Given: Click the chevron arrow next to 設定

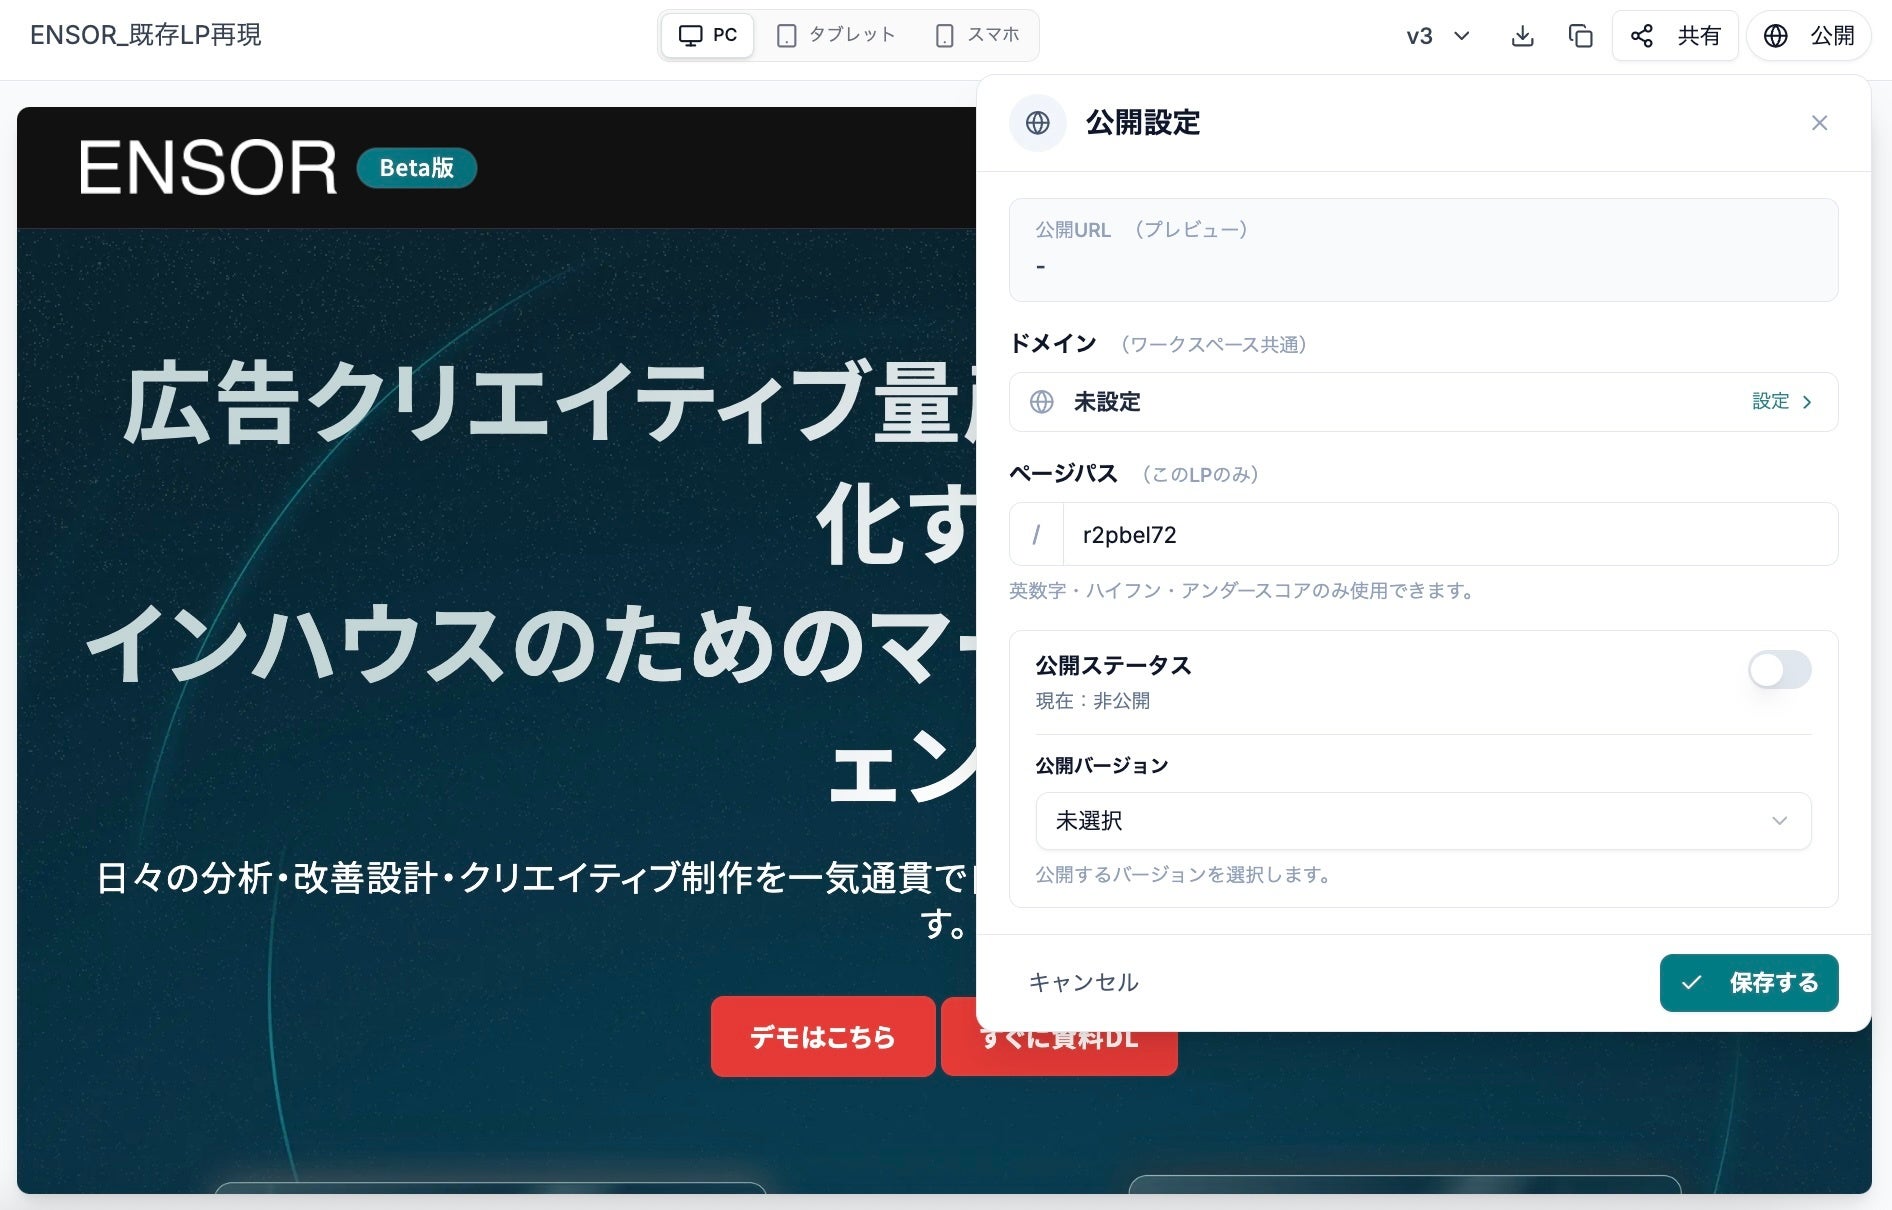Looking at the screenshot, I should pos(1807,402).
